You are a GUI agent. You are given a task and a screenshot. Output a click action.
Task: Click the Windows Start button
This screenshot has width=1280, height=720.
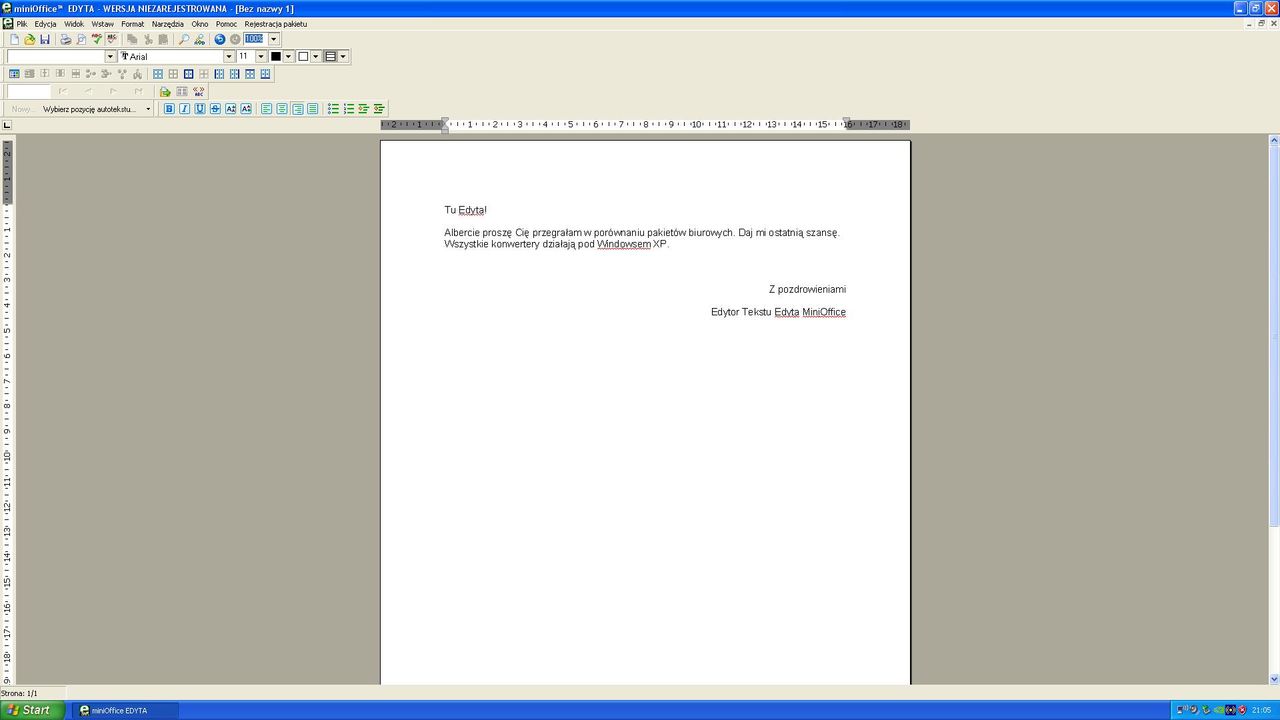(x=32, y=710)
